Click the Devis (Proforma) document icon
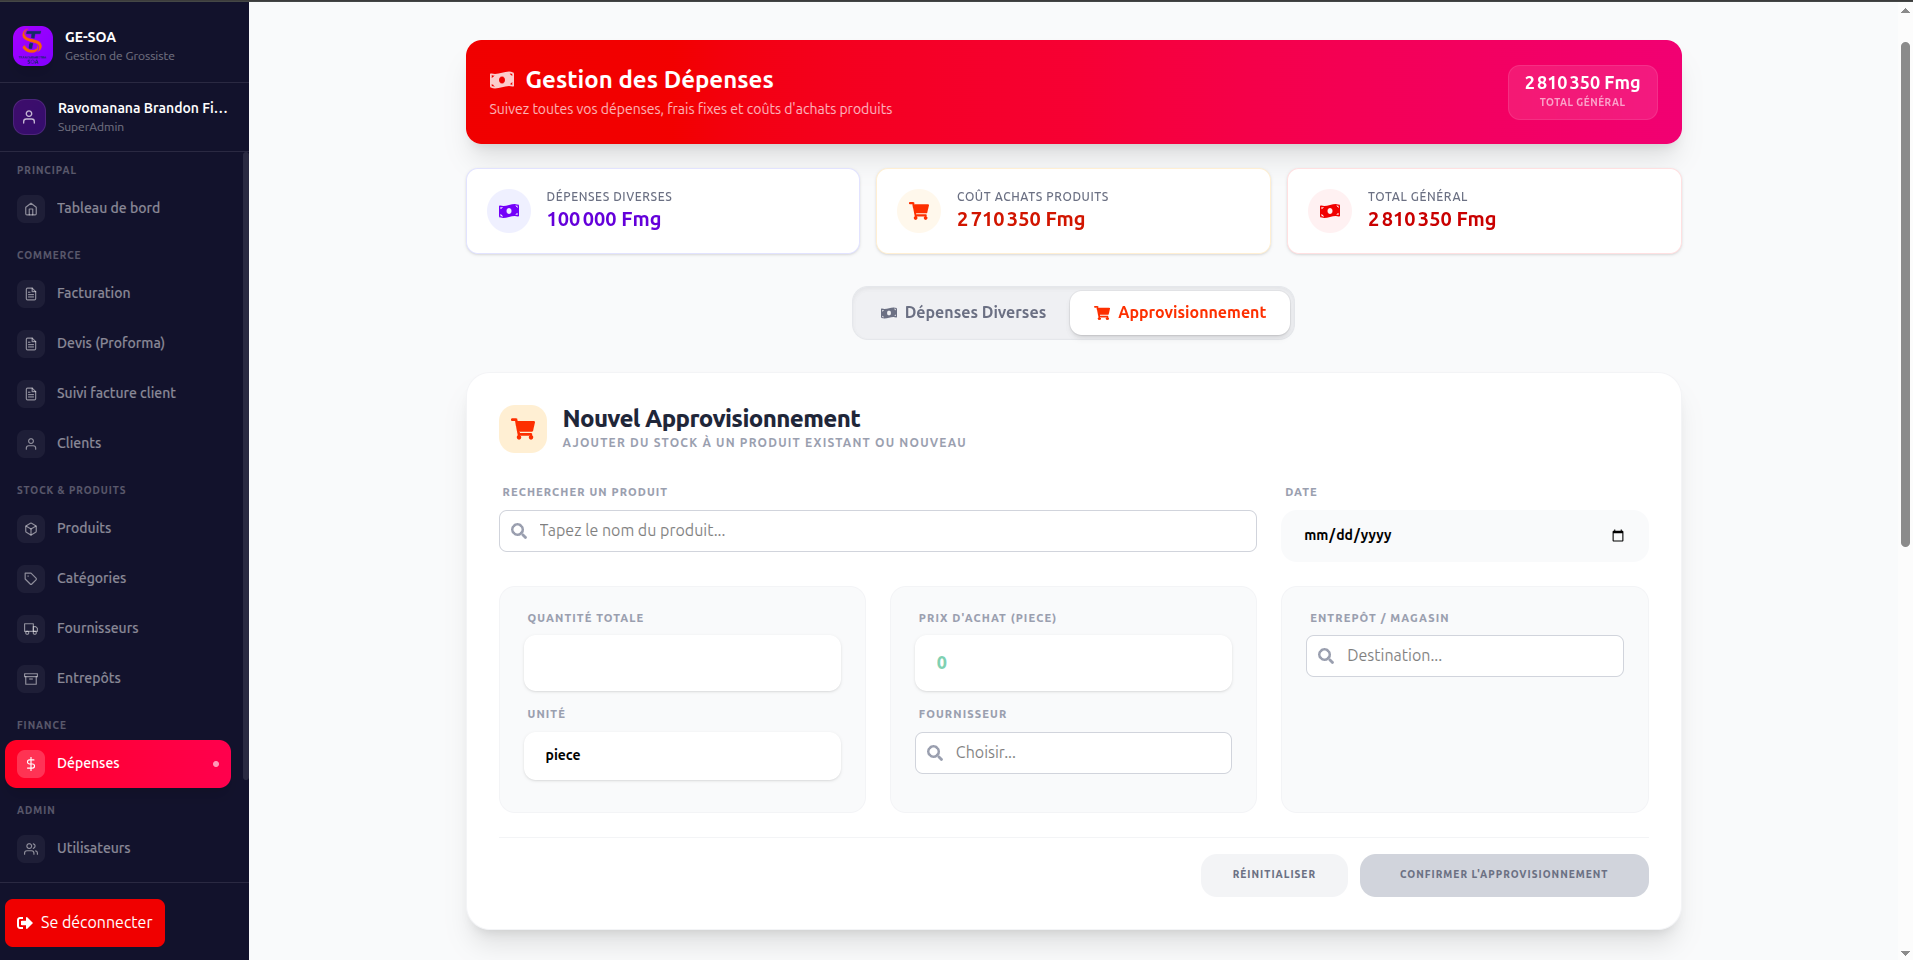 31,344
